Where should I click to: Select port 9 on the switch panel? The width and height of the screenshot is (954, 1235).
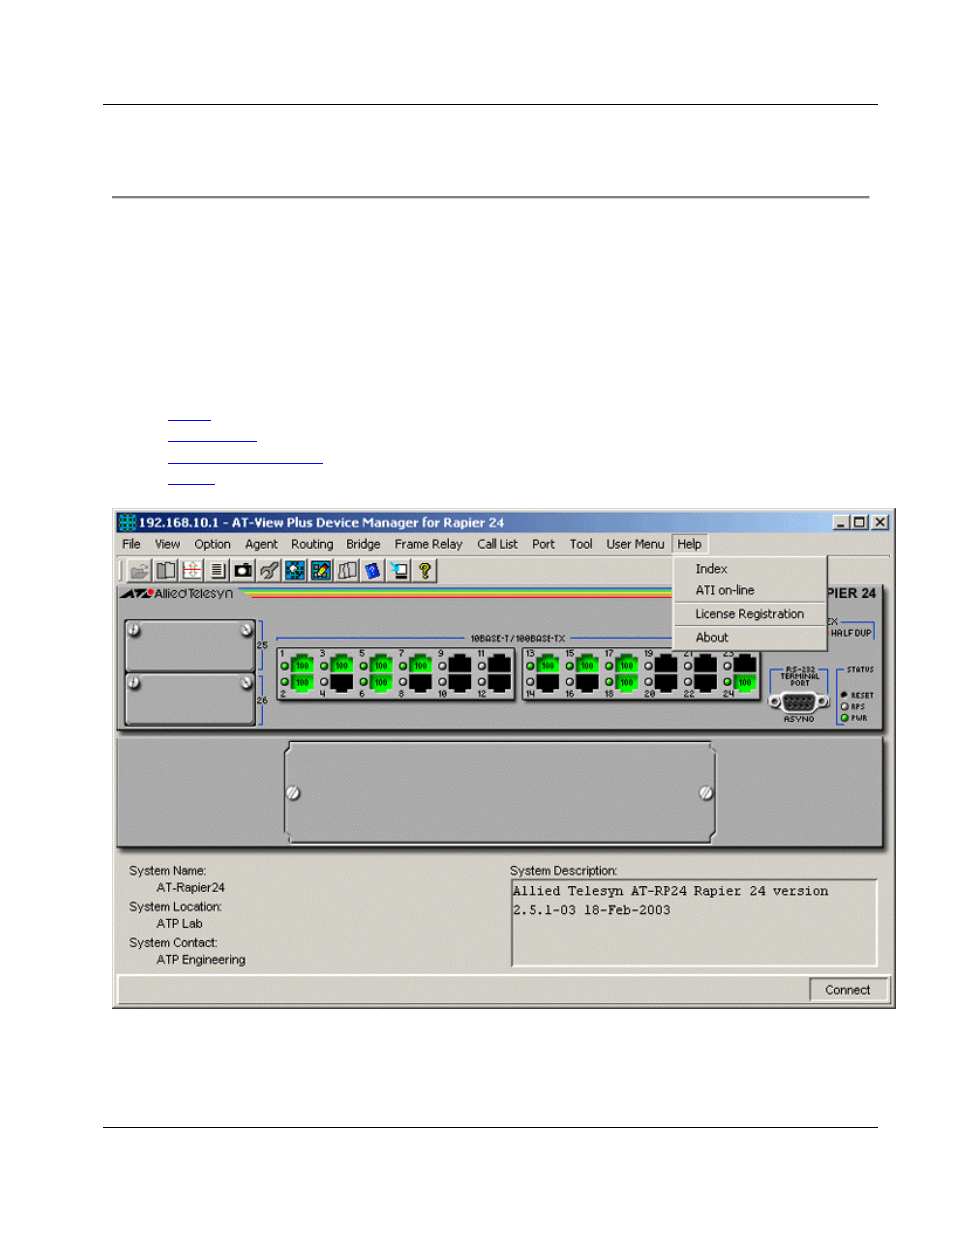(460, 664)
